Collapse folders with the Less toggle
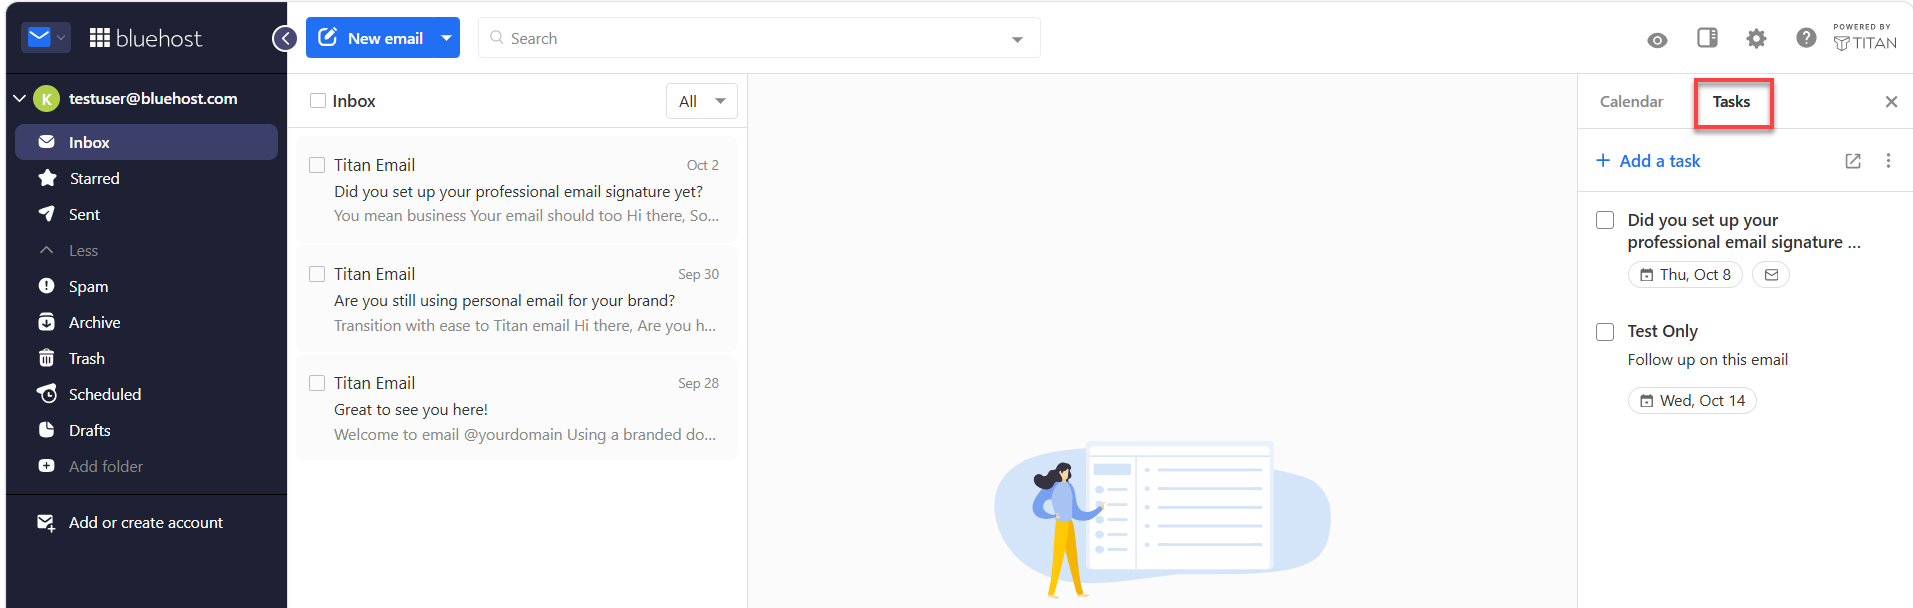The width and height of the screenshot is (1913, 608). (x=83, y=250)
